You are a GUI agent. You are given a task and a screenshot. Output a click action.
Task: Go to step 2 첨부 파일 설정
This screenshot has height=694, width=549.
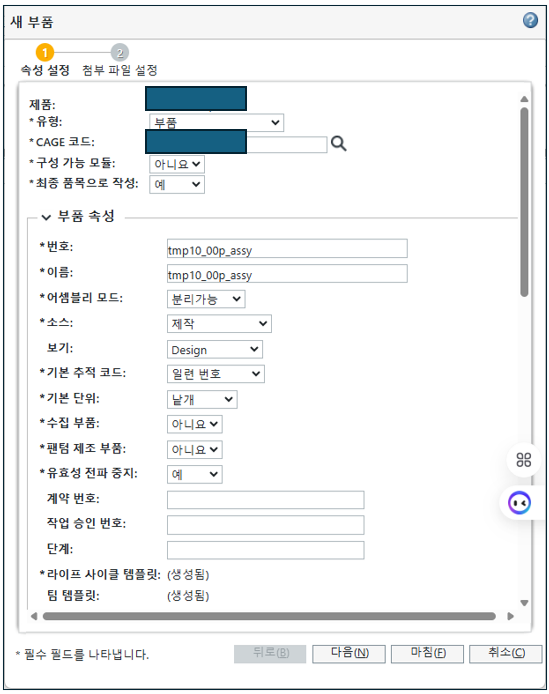coord(120,60)
